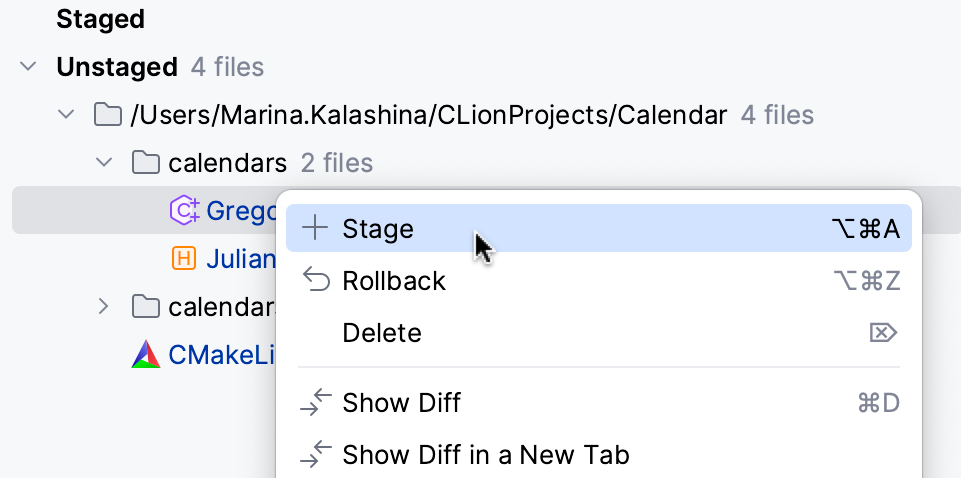Image resolution: width=961 pixels, height=478 pixels.
Task: Click the CMake triangle file icon
Action: coord(146,355)
